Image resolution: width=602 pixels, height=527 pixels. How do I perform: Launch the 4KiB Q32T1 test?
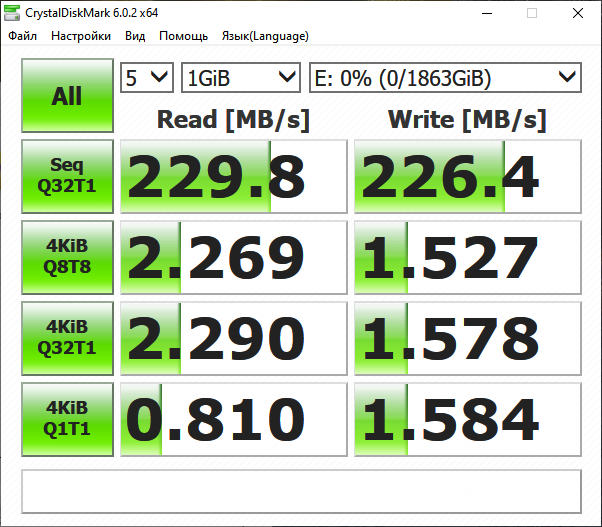[67, 338]
